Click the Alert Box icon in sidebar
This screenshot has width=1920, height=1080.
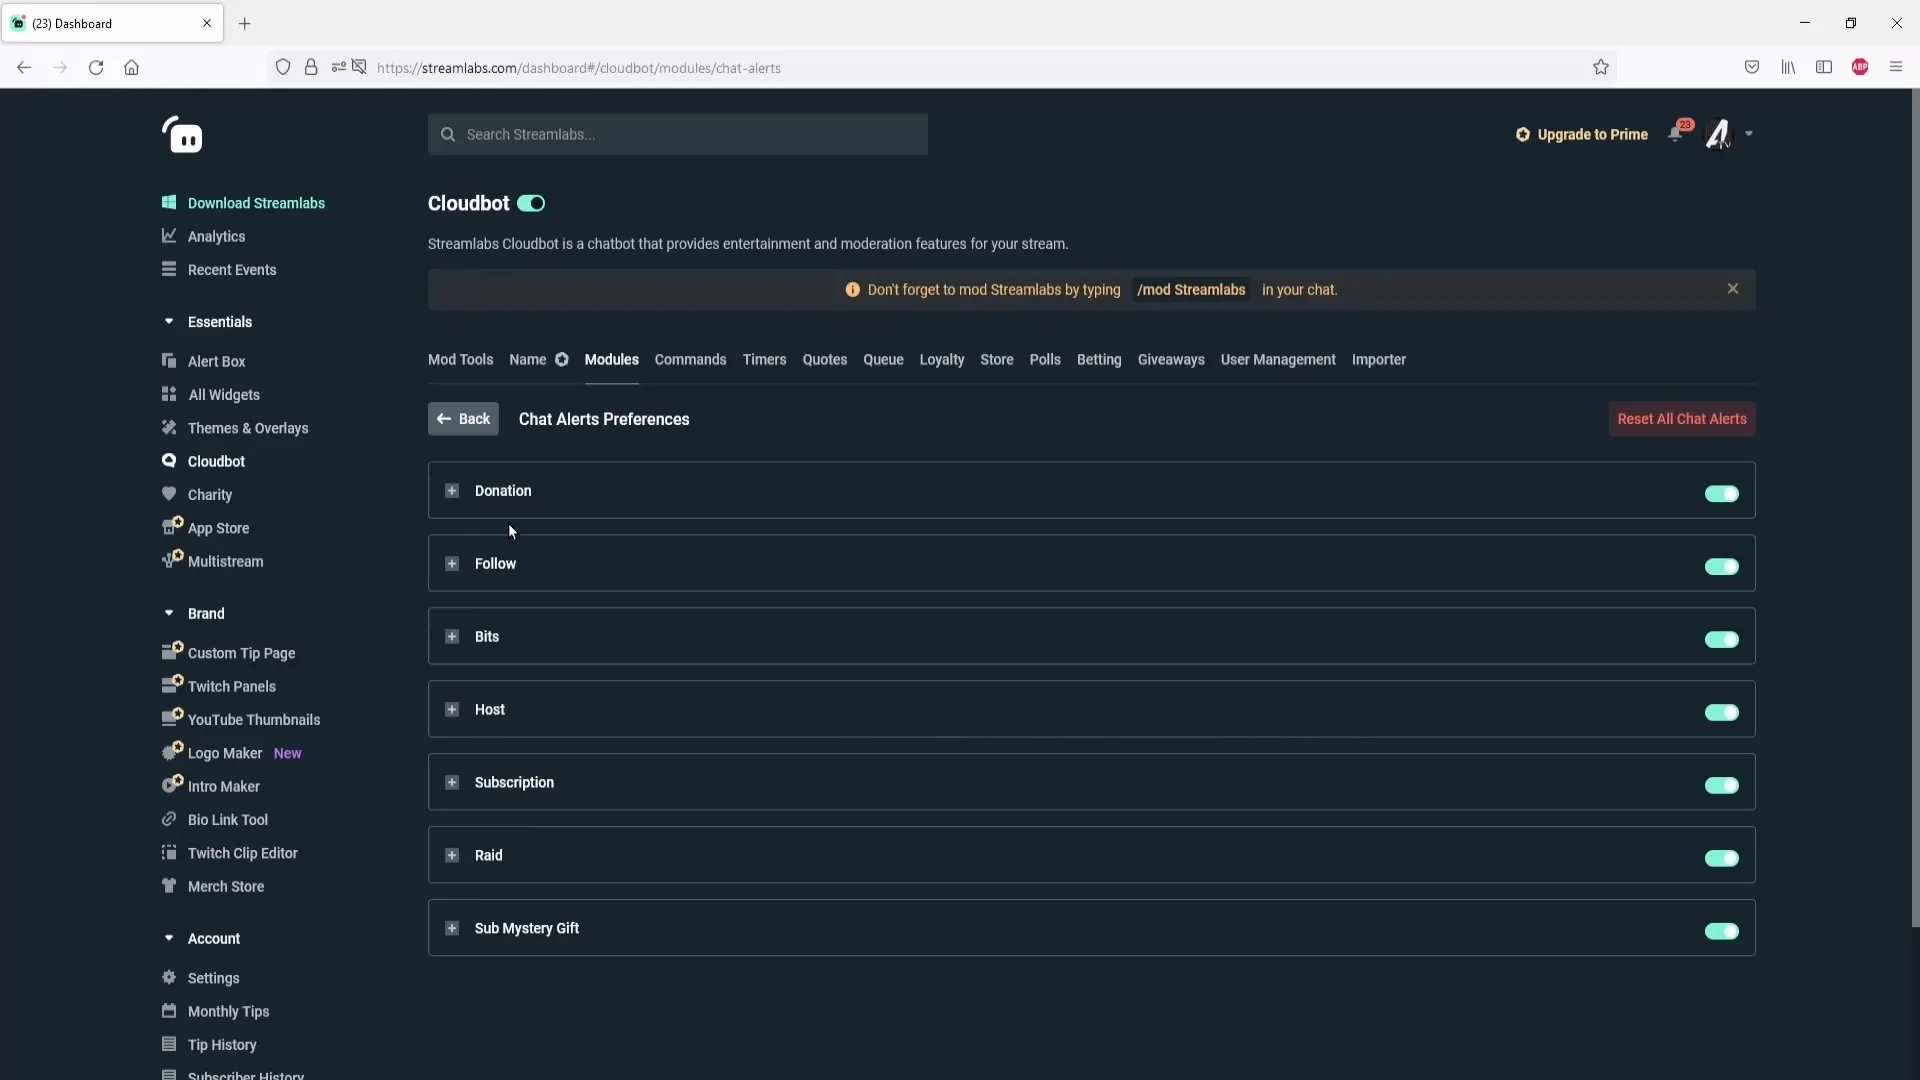(169, 361)
